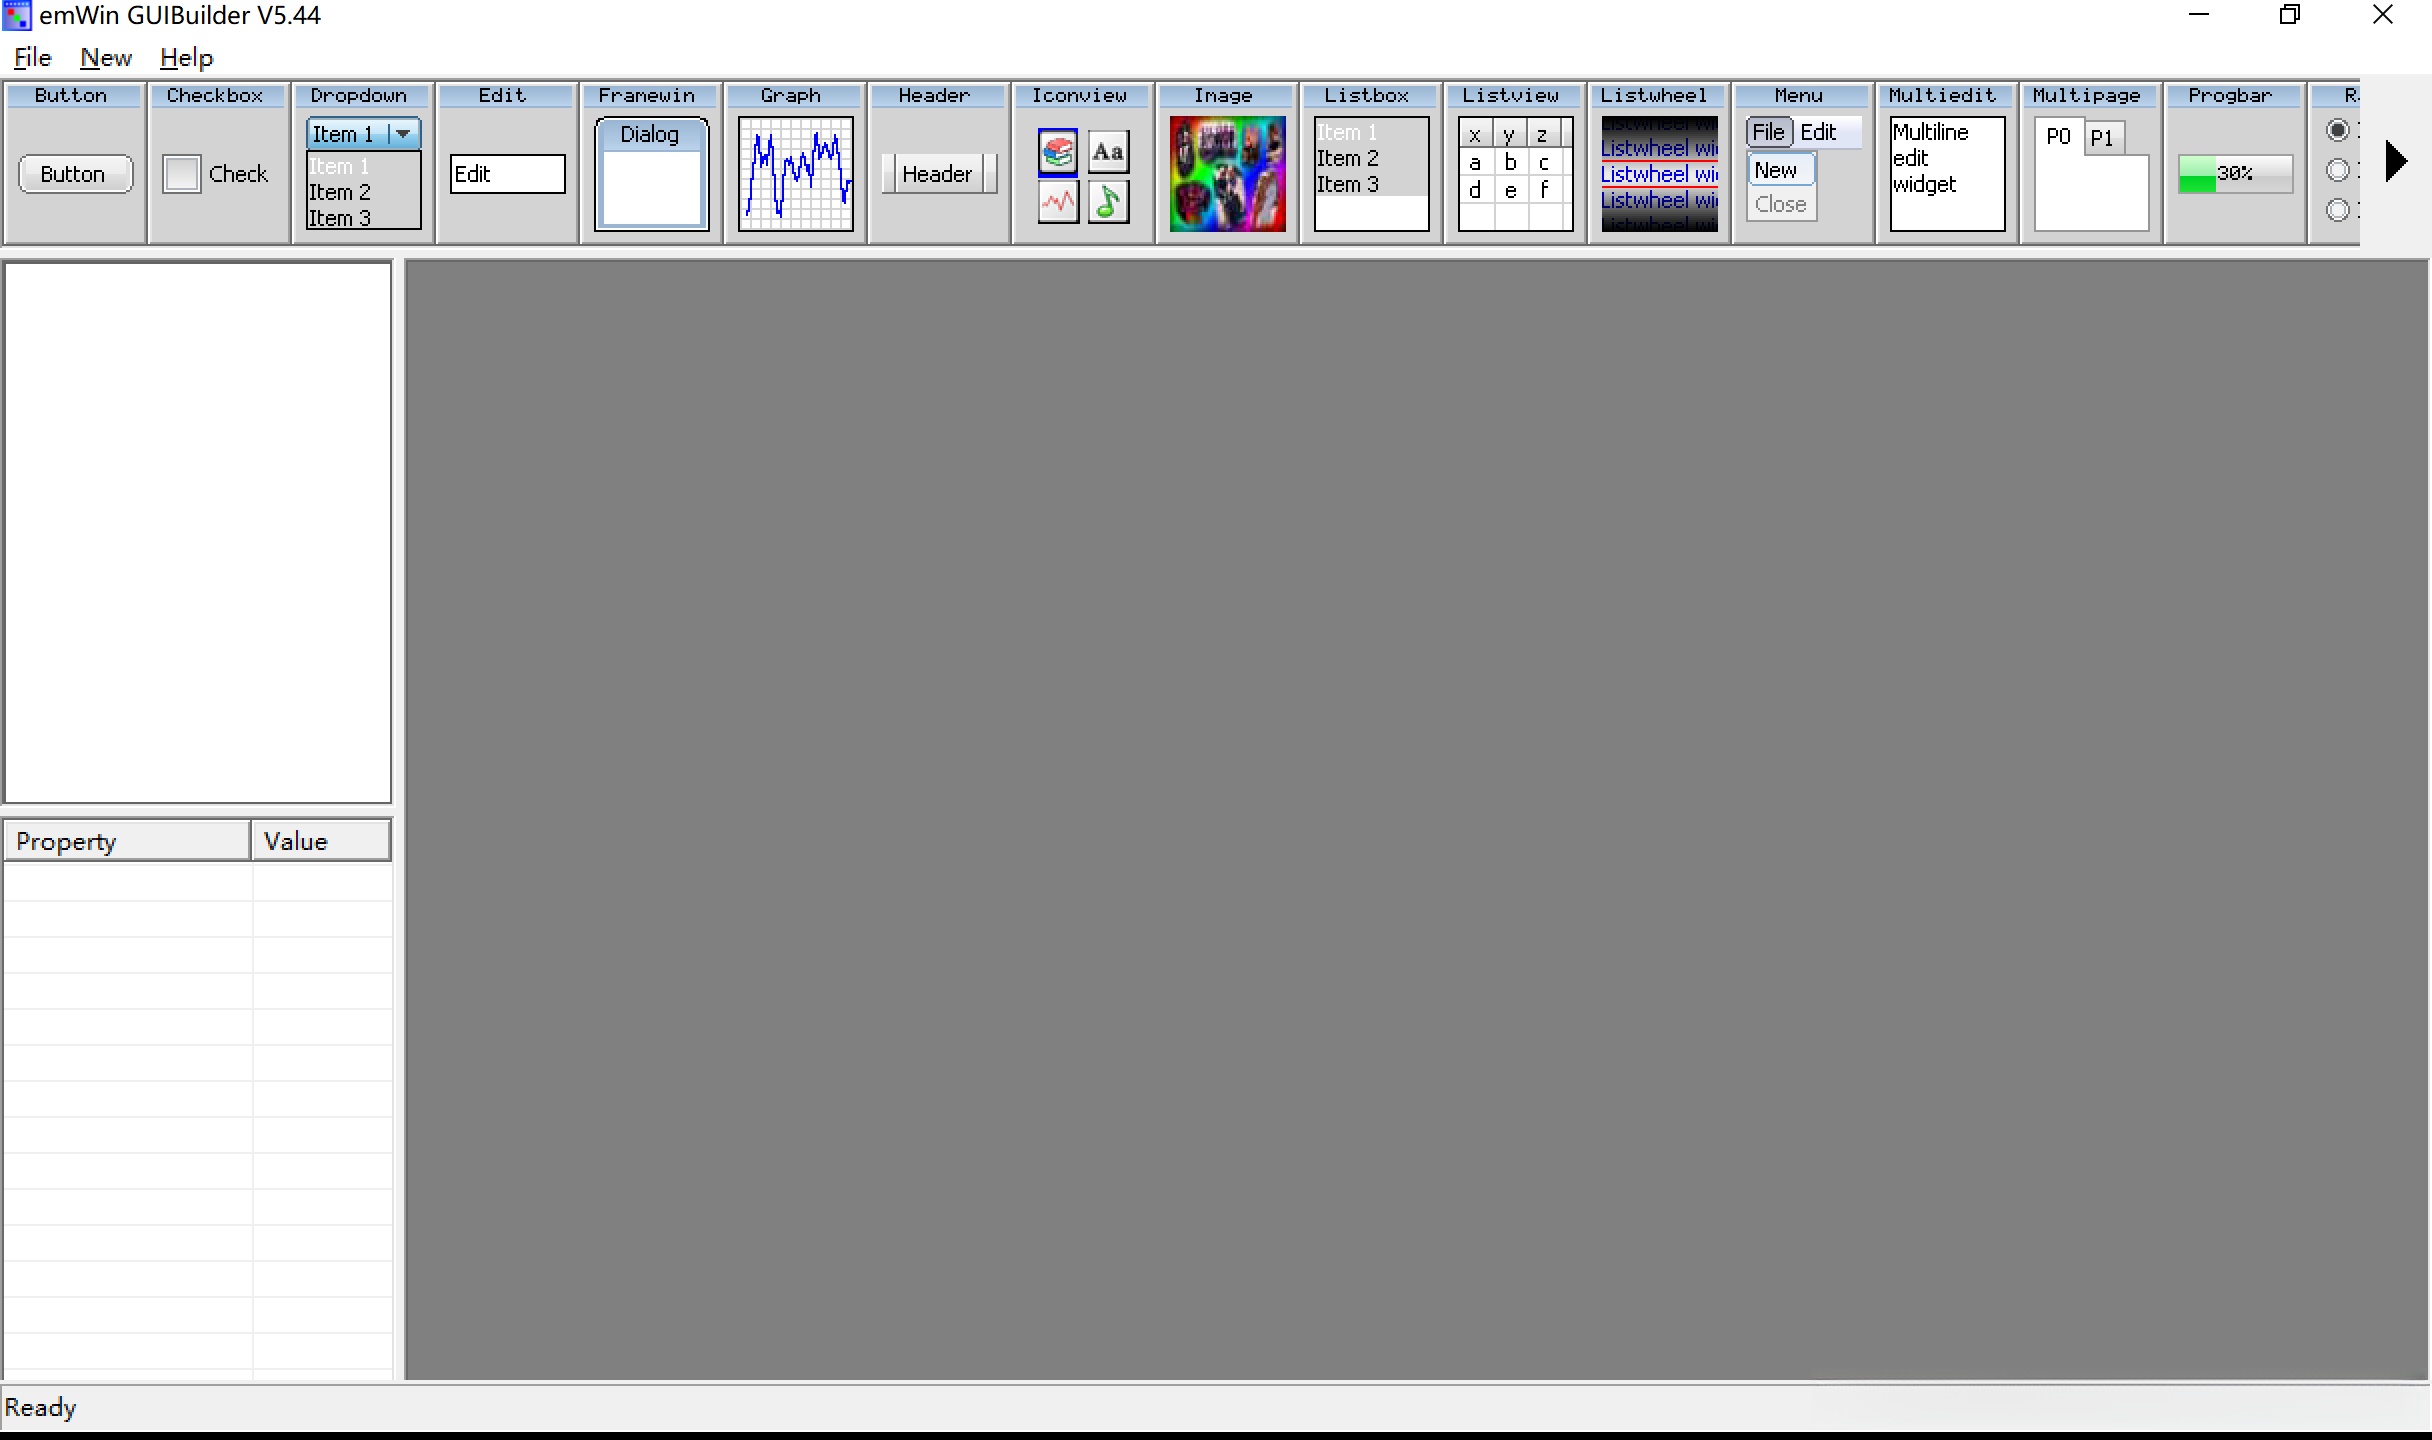Select the Framewin Dialog widget

(x=651, y=174)
